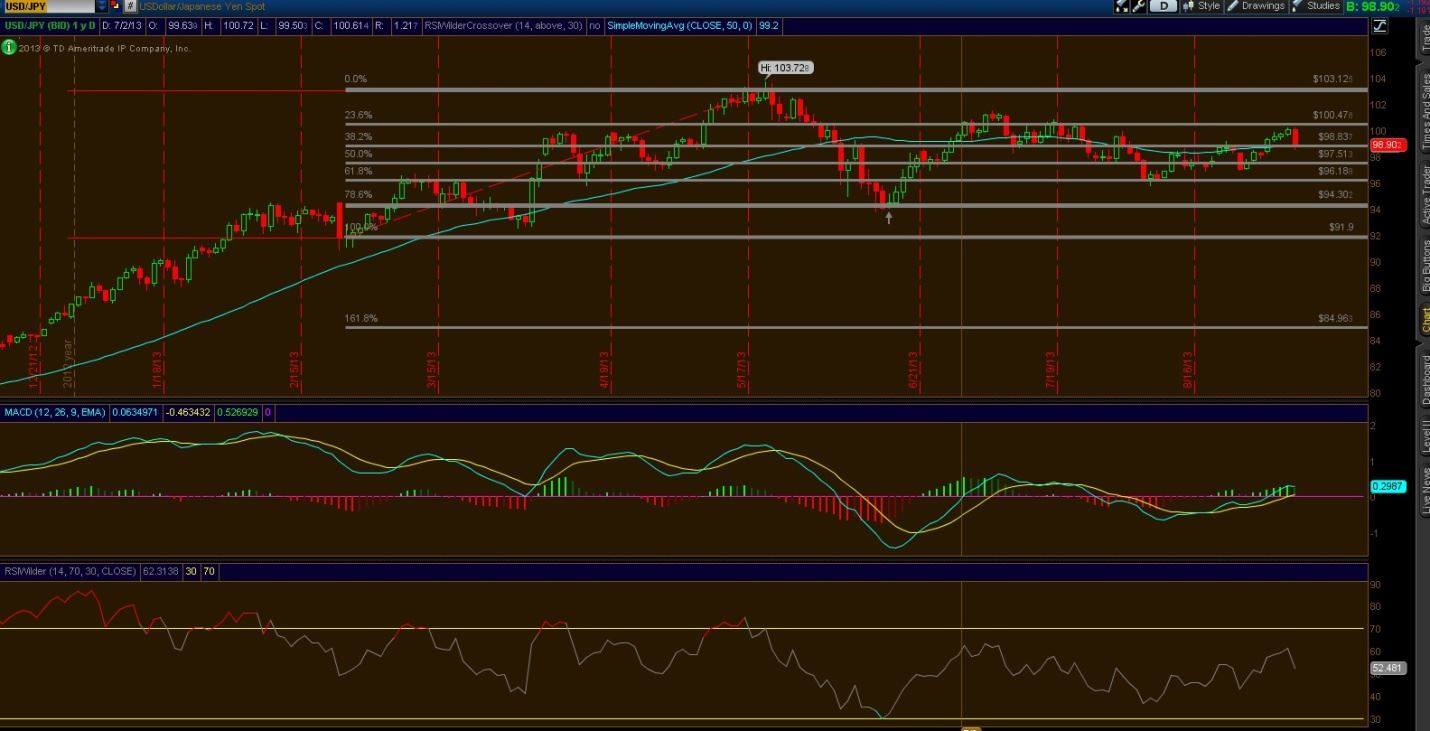
Task: Toggle the maximize chart arrow at top right
Action: click(x=1378, y=25)
